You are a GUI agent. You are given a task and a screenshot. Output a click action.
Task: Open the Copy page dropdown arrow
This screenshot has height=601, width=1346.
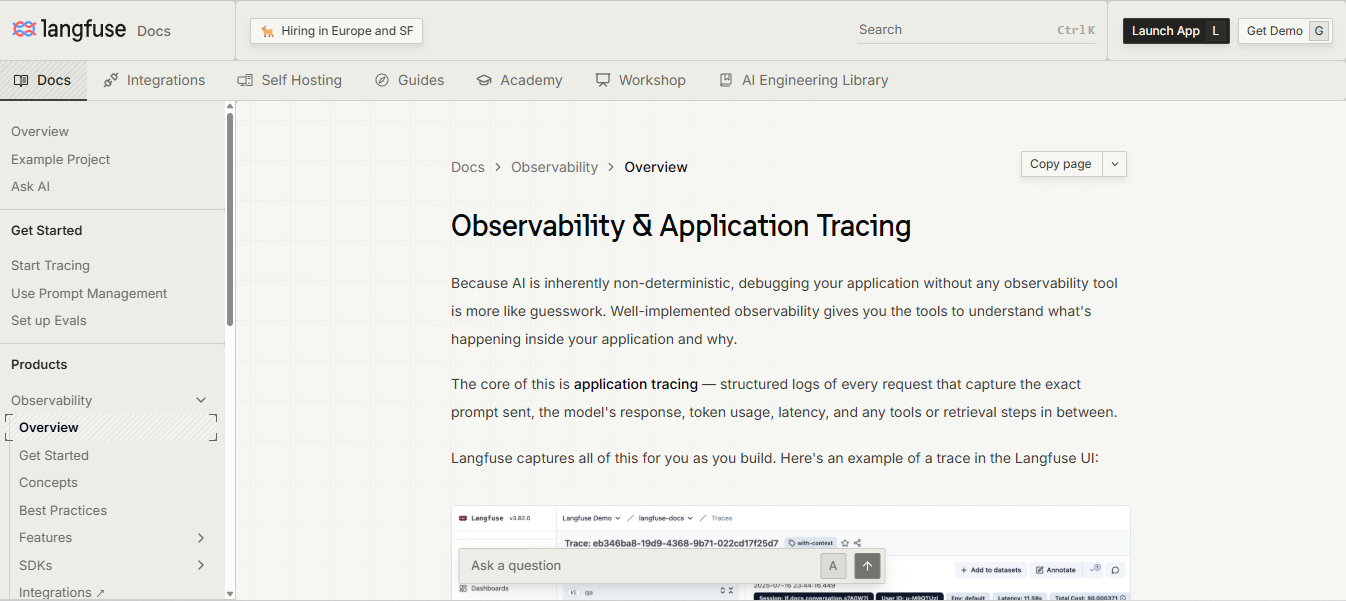point(1115,164)
